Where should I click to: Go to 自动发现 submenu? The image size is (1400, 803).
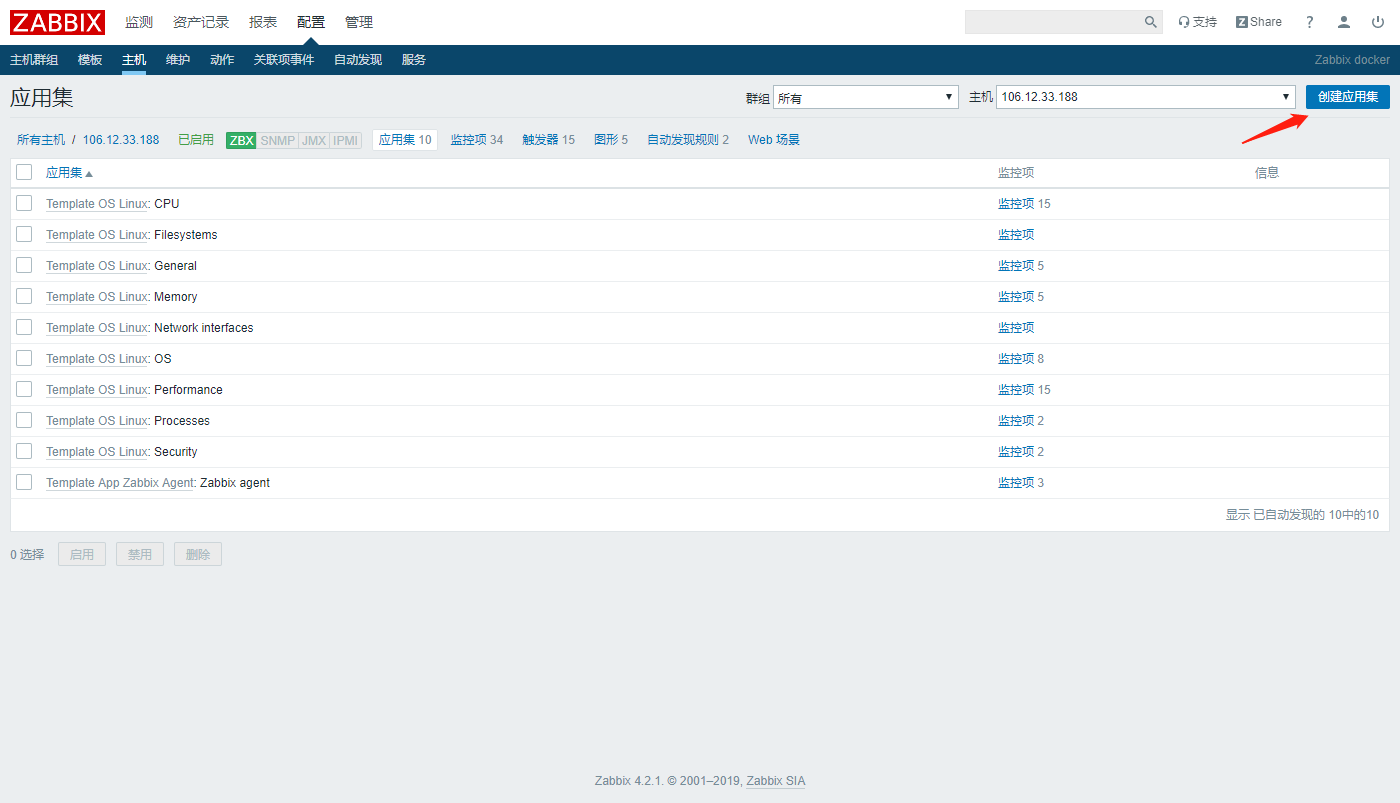pyautogui.click(x=358, y=60)
